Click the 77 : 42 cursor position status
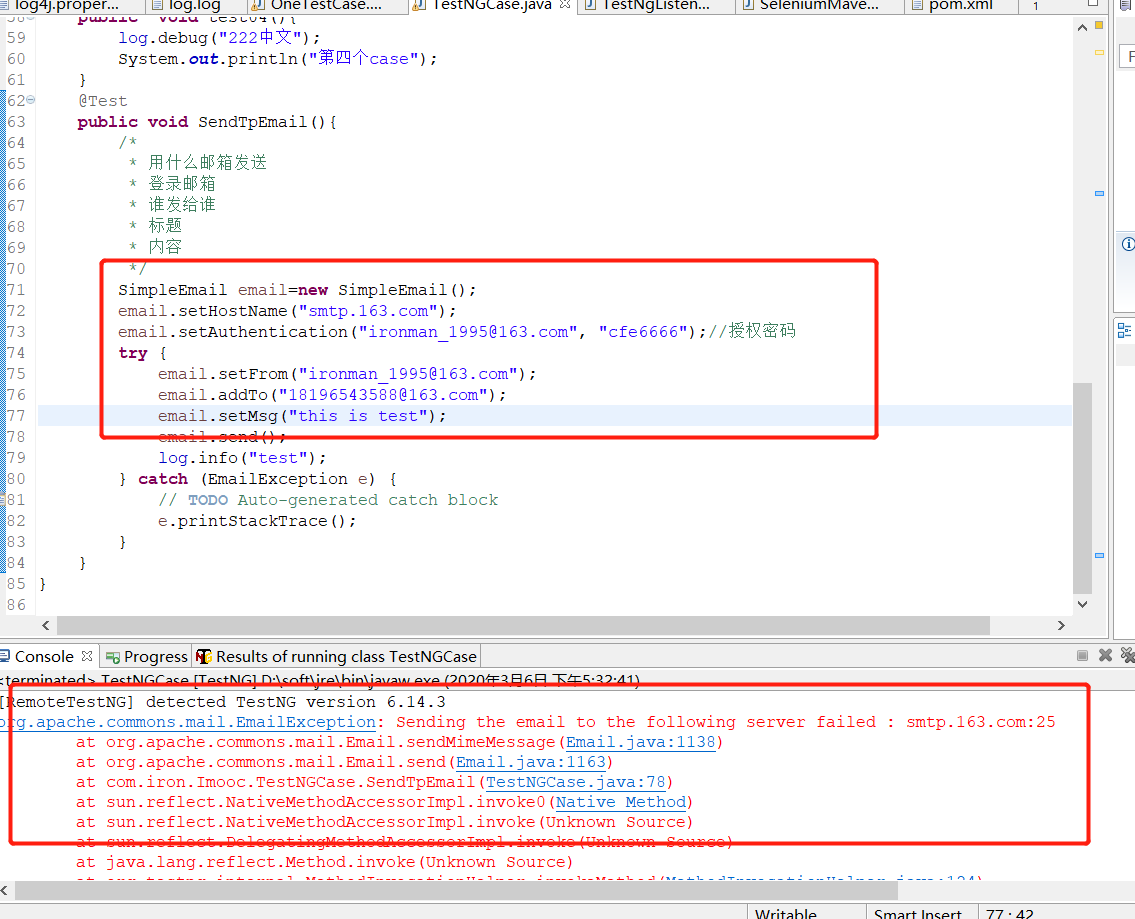The width and height of the screenshot is (1135, 919). point(1009,913)
